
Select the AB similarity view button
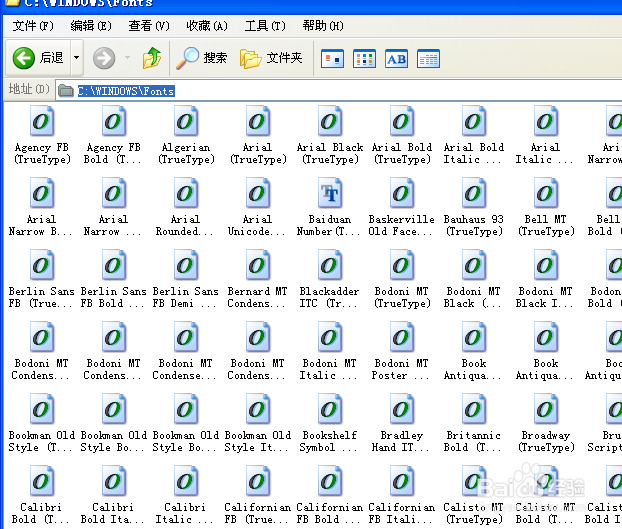coord(396,59)
